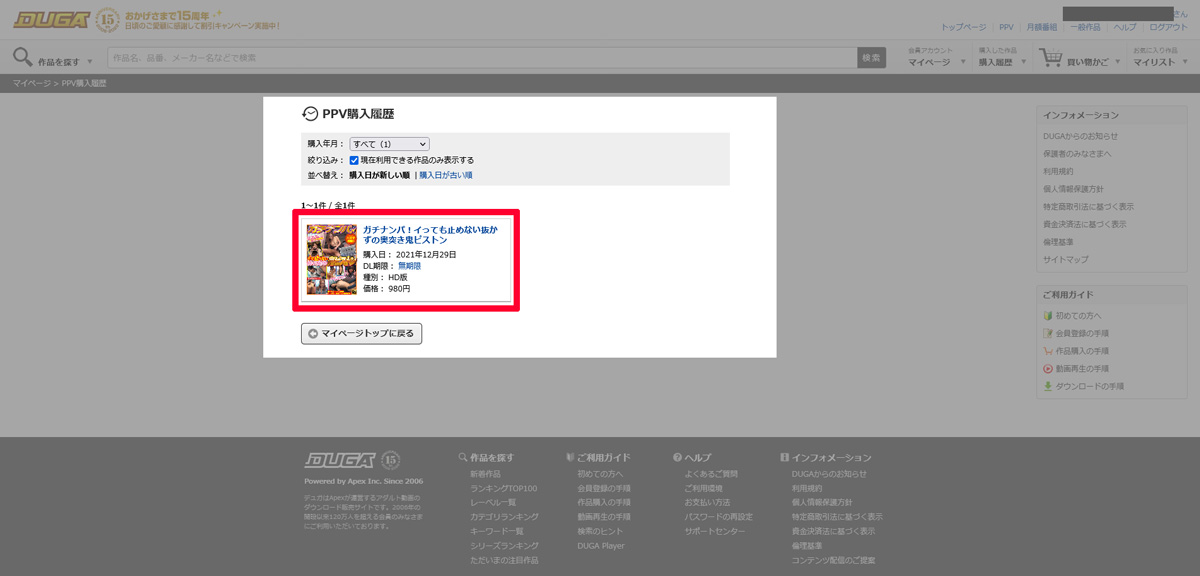Focus the search field for 作品名、品番、メーカー名
The height and width of the screenshot is (576, 1200).
pyautogui.click(x=480, y=58)
